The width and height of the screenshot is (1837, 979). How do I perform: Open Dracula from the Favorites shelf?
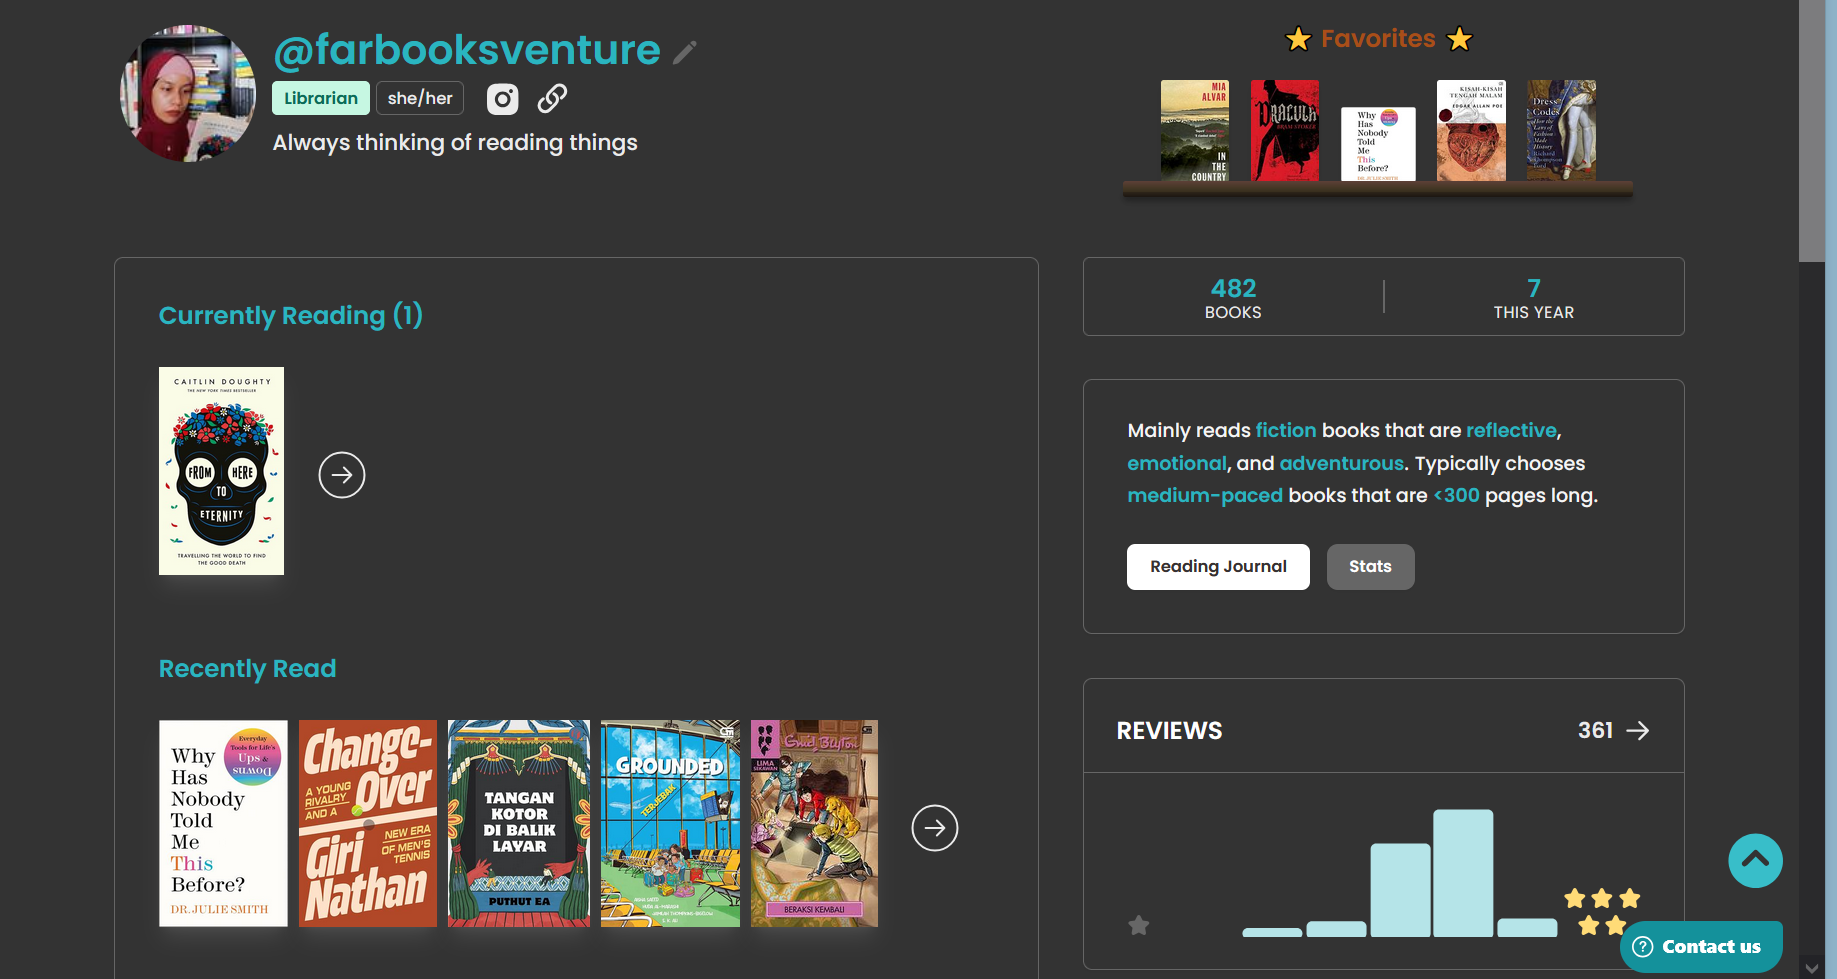point(1285,131)
